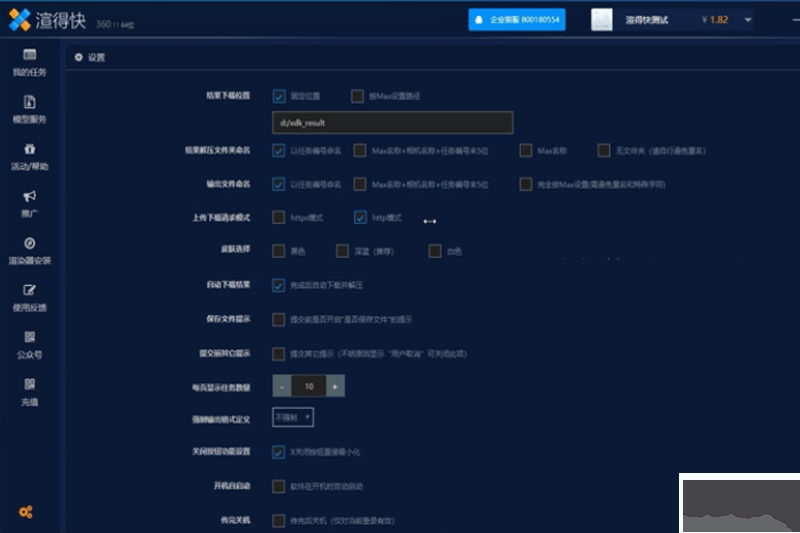Image resolution: width=800 pixels, height=533 pixels.
Task: Click the ¥1.82 balance
Action: pyautogui.click(x=715, y=20)
